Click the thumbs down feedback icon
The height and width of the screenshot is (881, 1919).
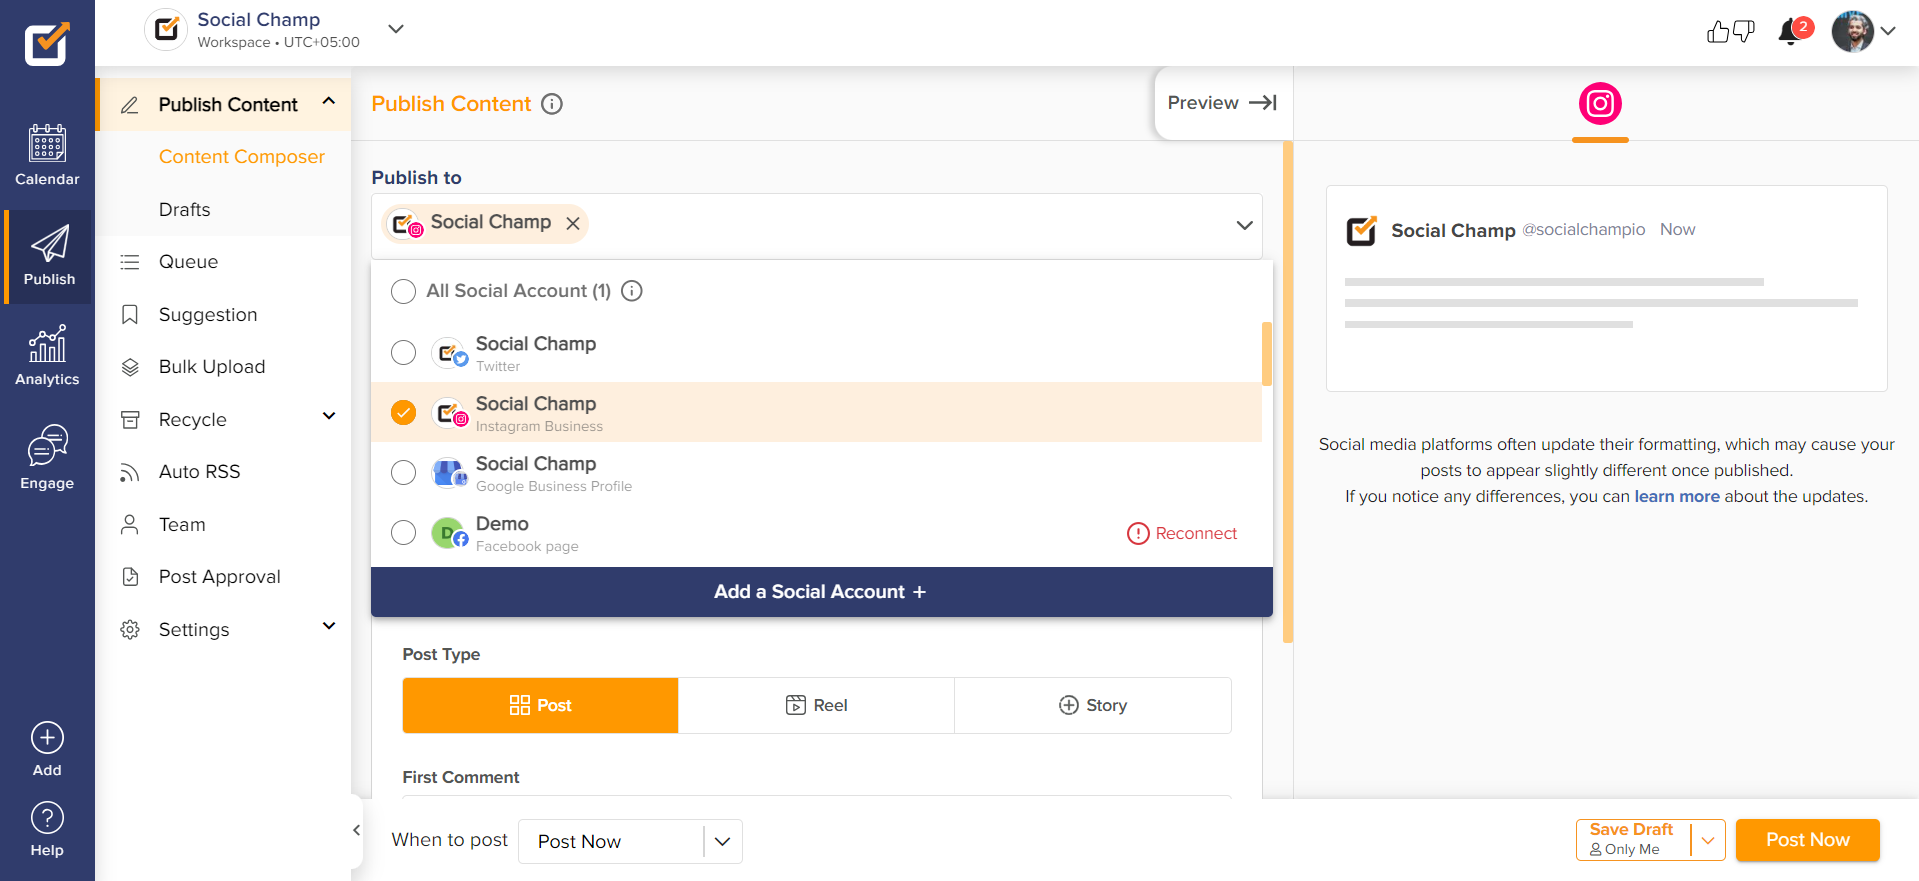tap(1743, 32)
